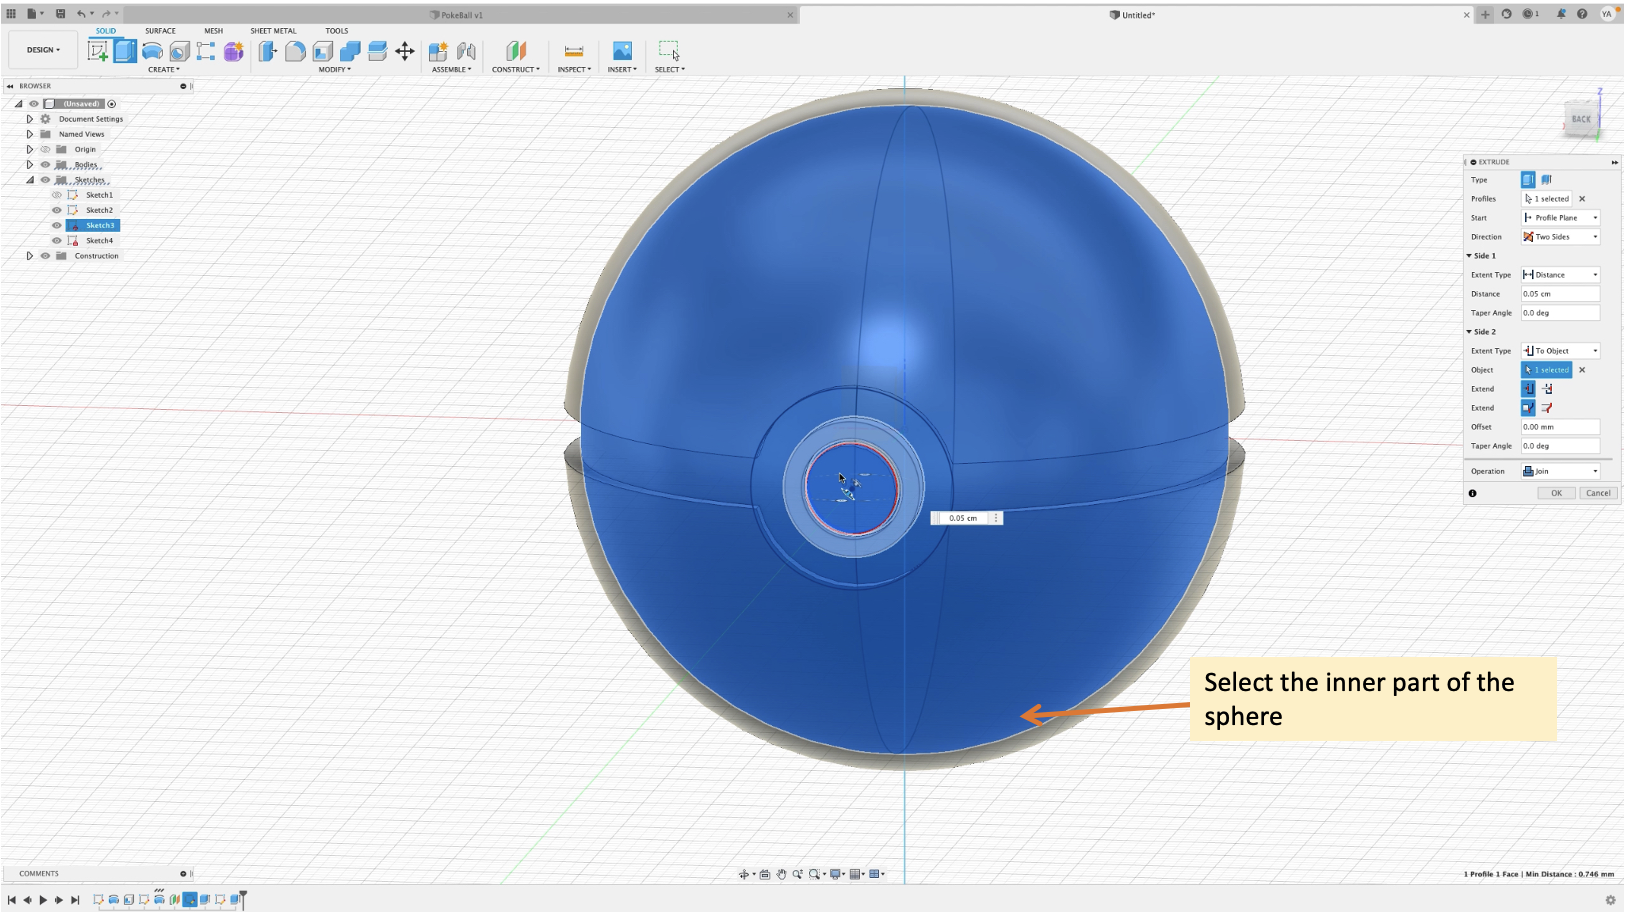Image resolution: width=1632 pixels, height=912 pixels.
Task: Clear the Profiles selection with X
Action: (x=1582, y=199)
